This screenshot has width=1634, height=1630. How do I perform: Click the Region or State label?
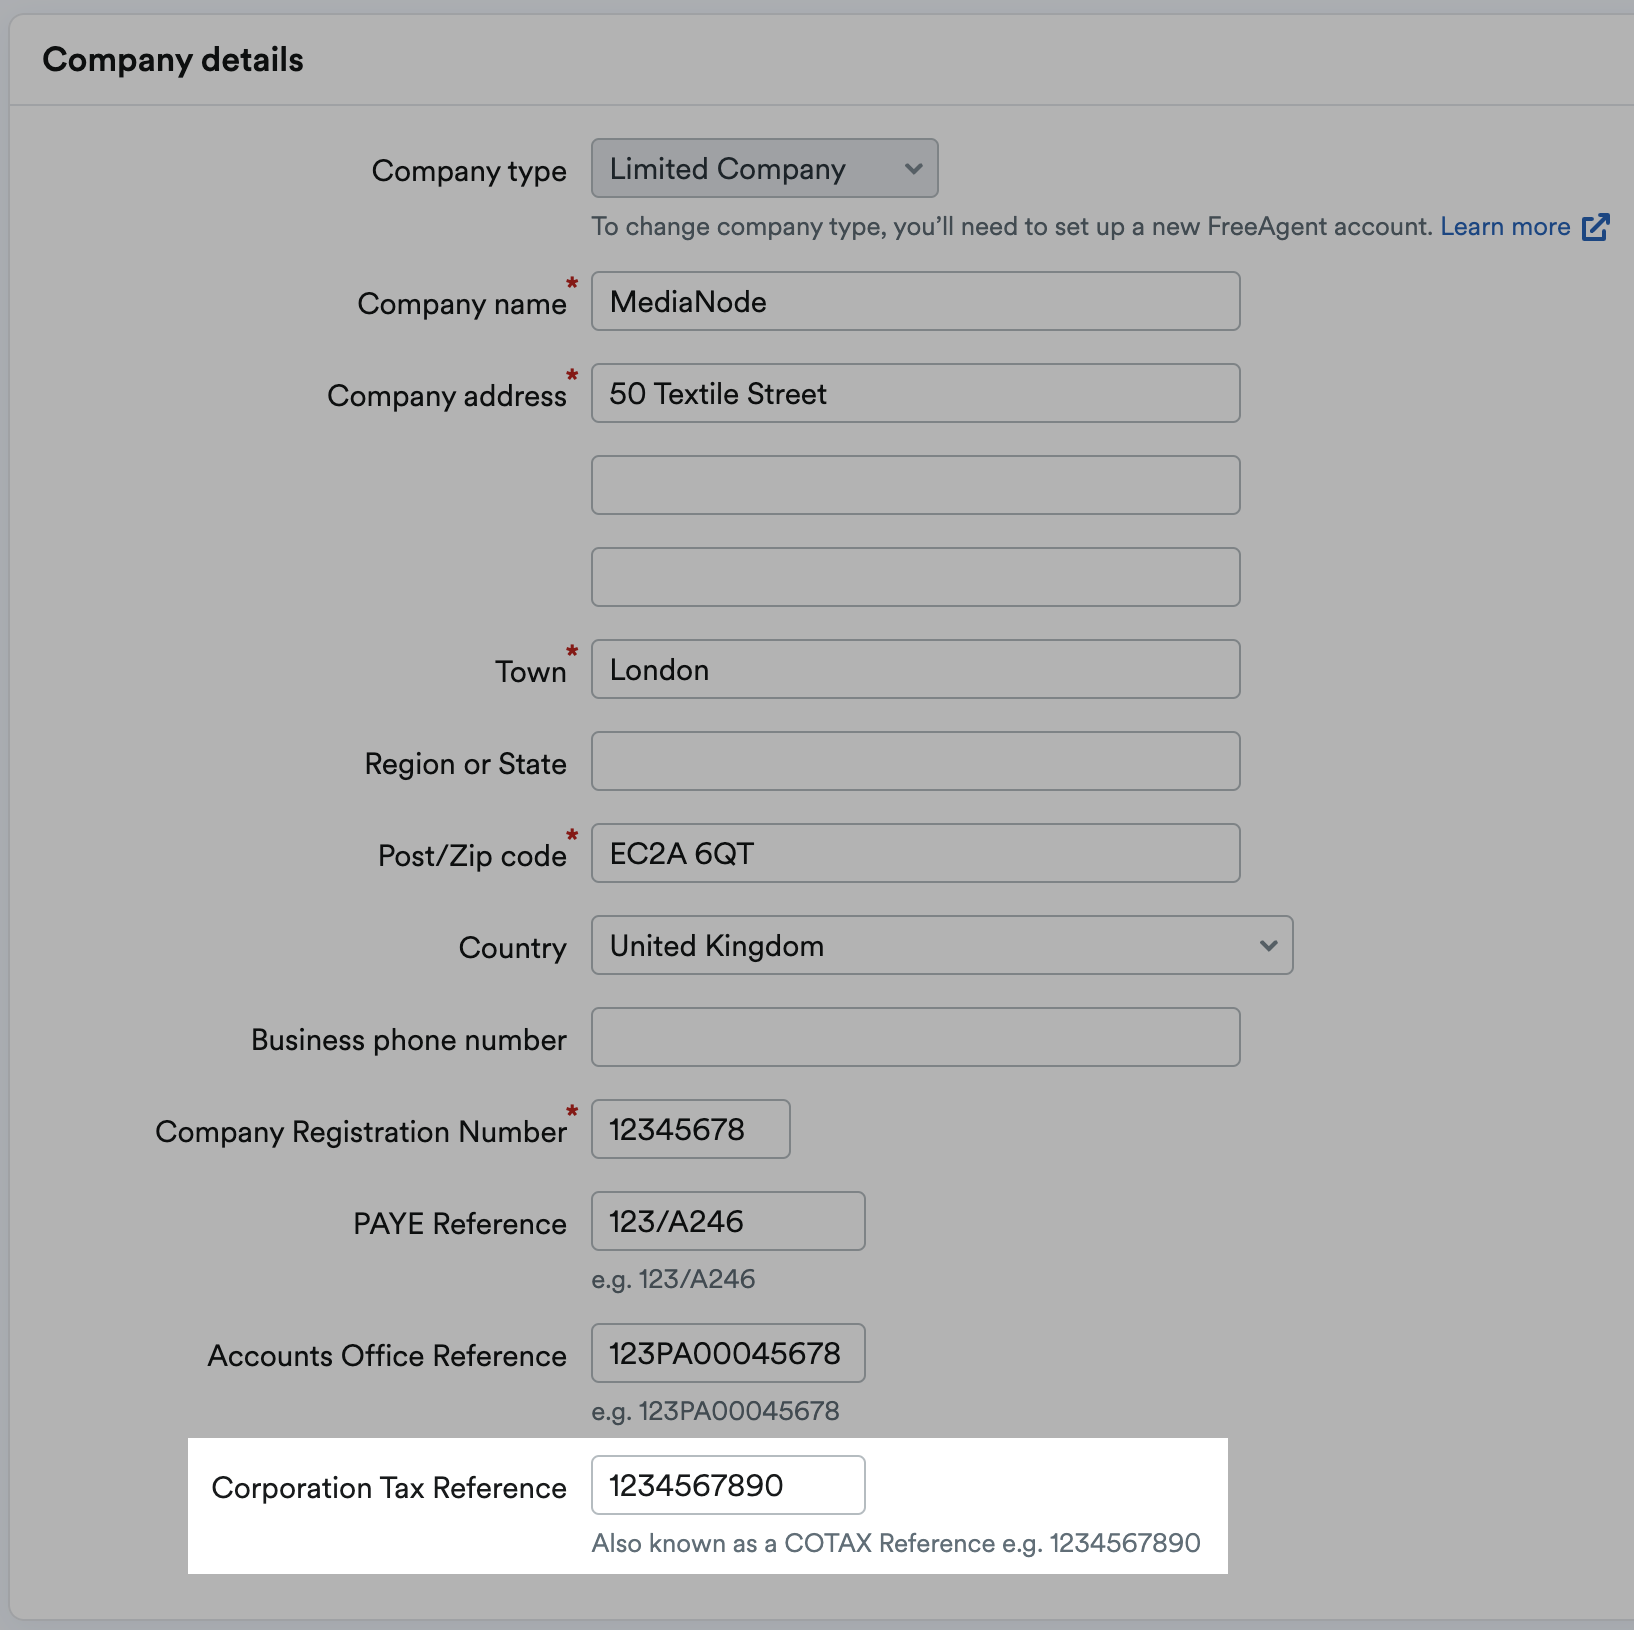click(x=466, y=764)
